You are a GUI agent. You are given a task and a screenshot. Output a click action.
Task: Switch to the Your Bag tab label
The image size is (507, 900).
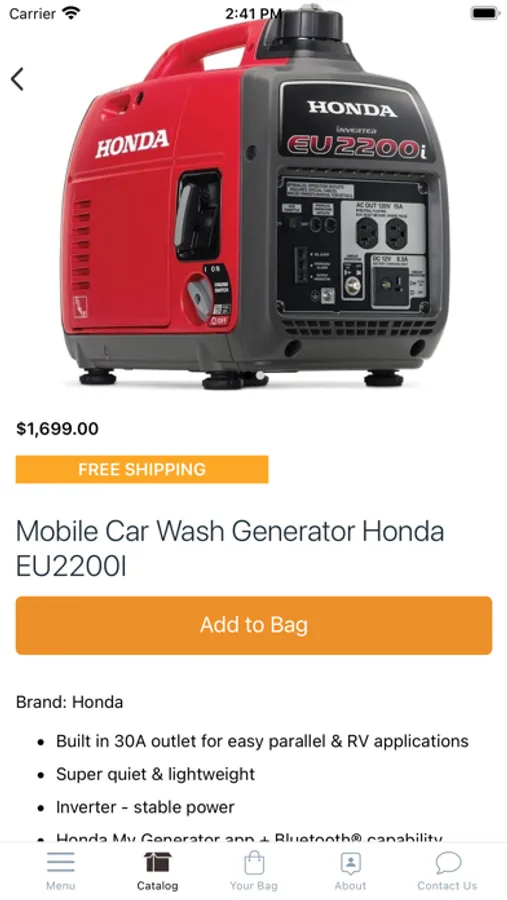[254, 886]
